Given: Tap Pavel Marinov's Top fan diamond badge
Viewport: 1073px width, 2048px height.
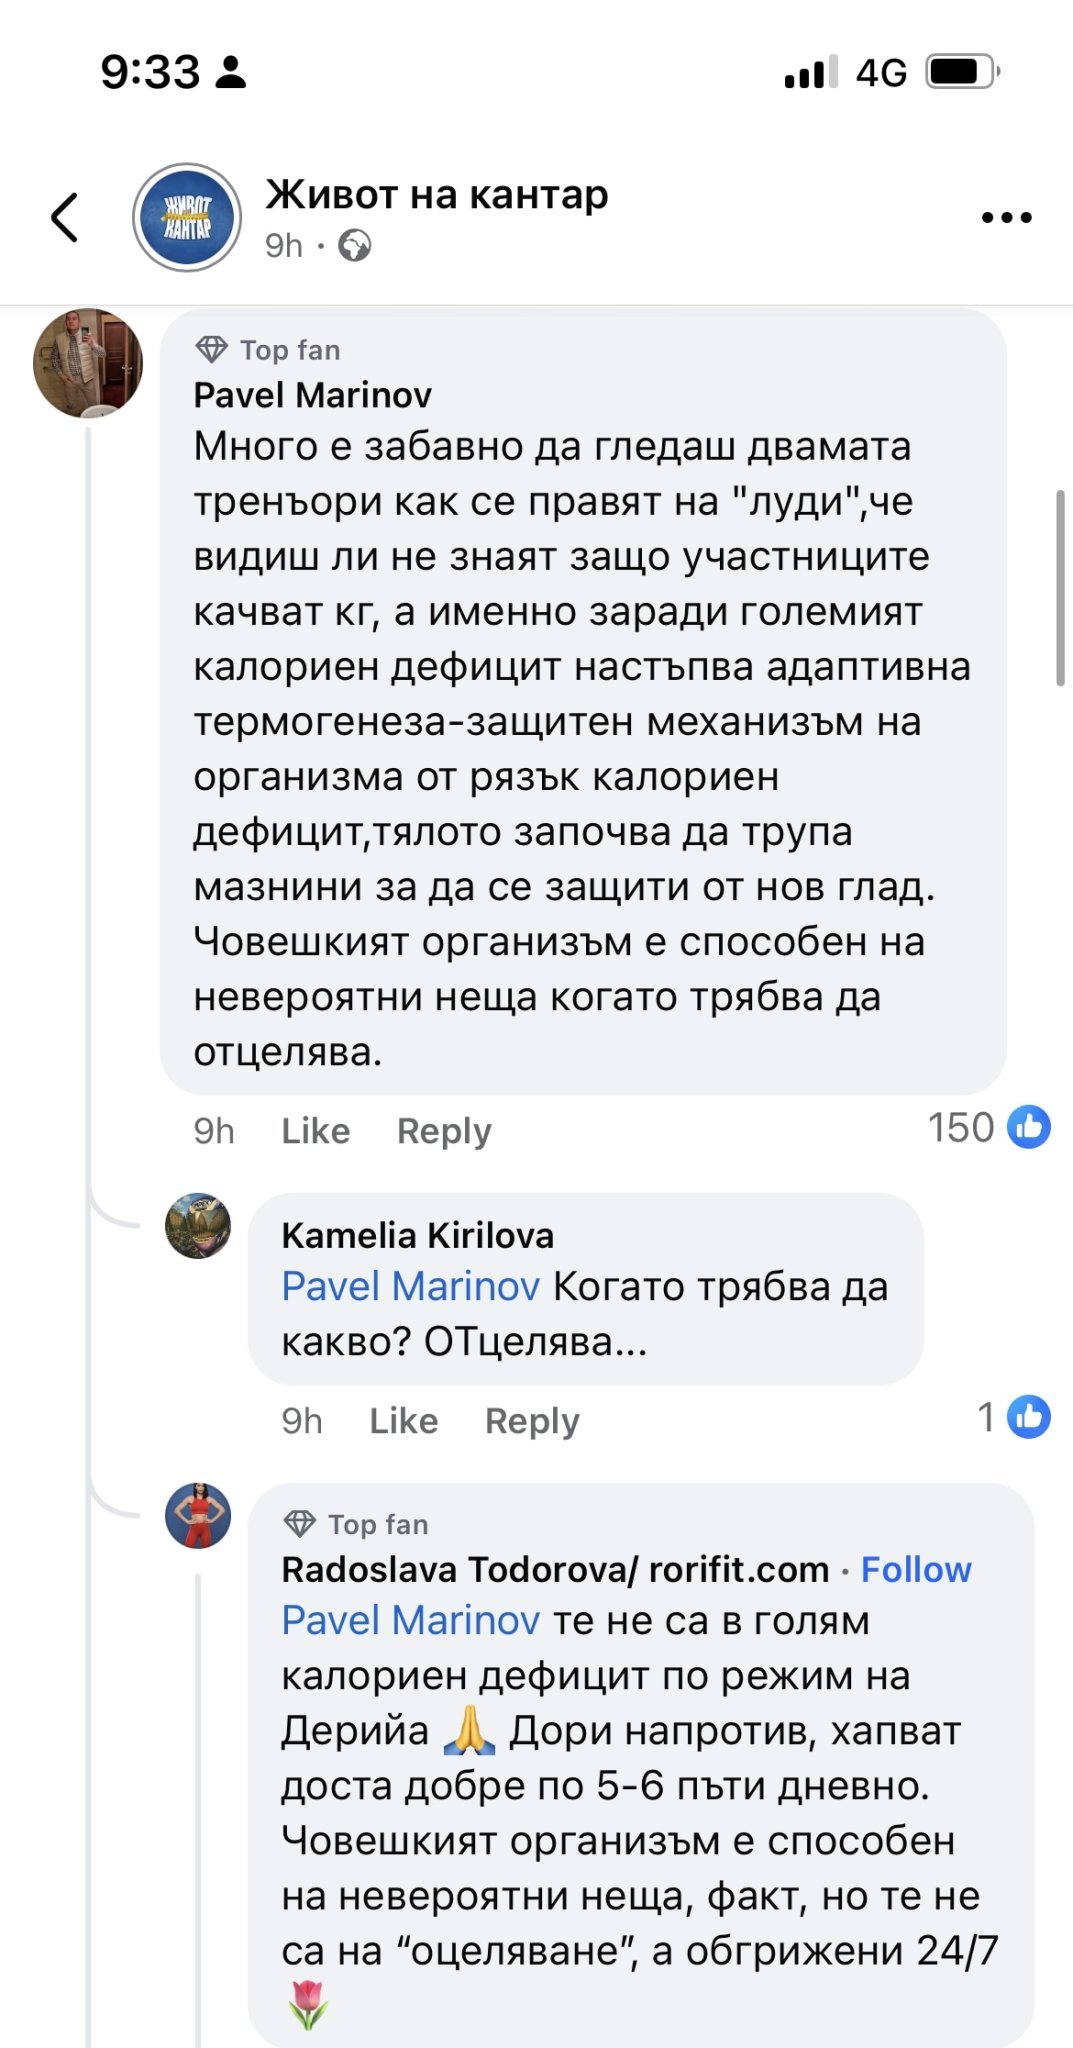Looking at the screenshot, I should (212, 350).
